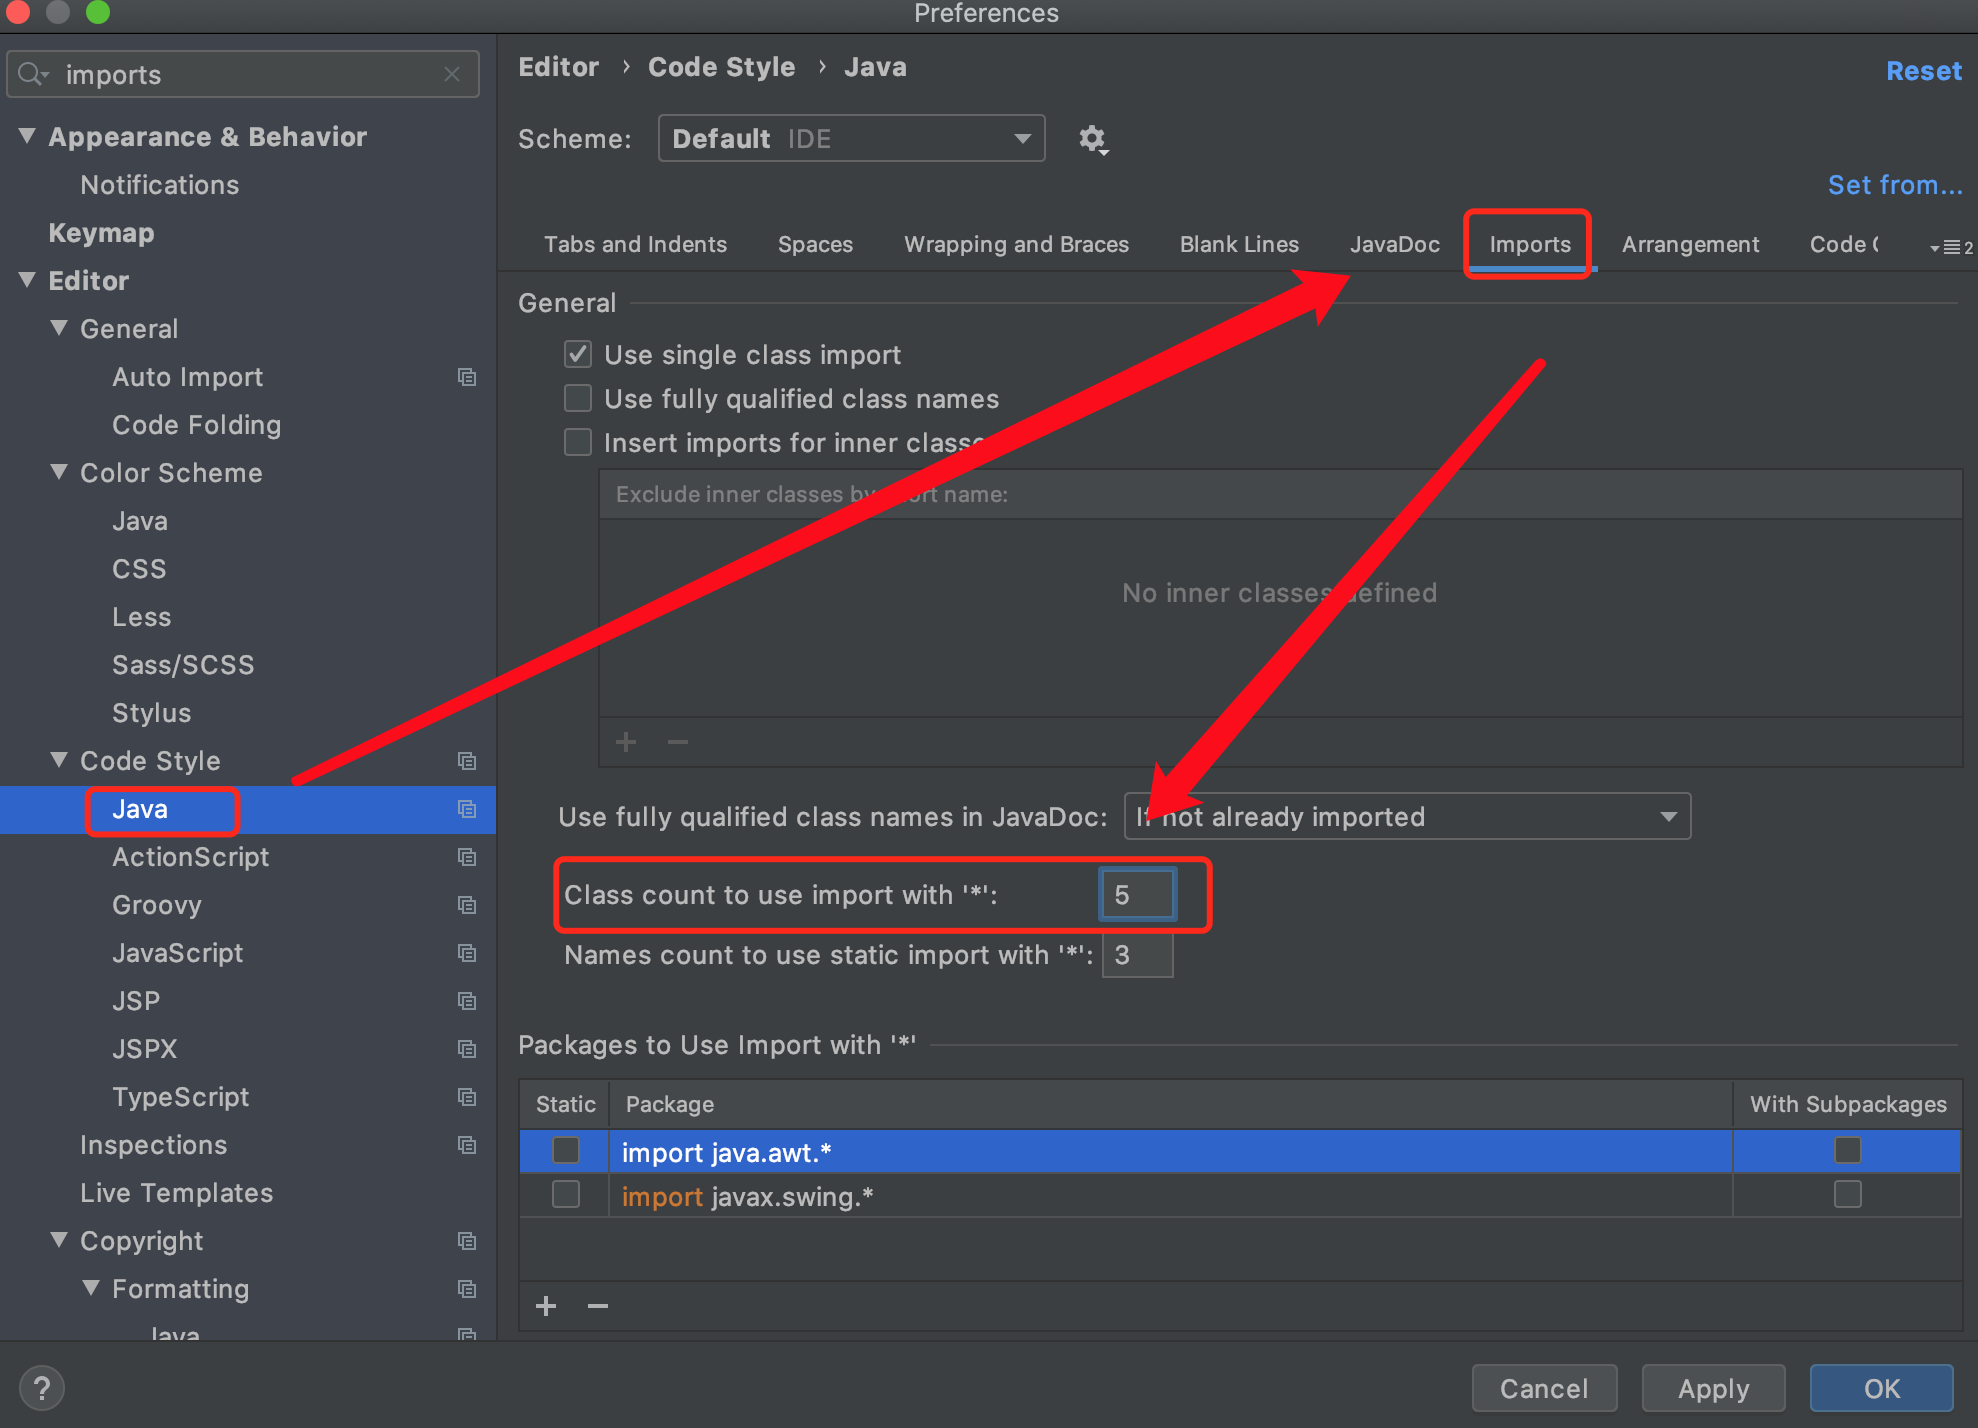
Task: Click the project-level icon beside Auto Import
Action: [x=466, y=377]
